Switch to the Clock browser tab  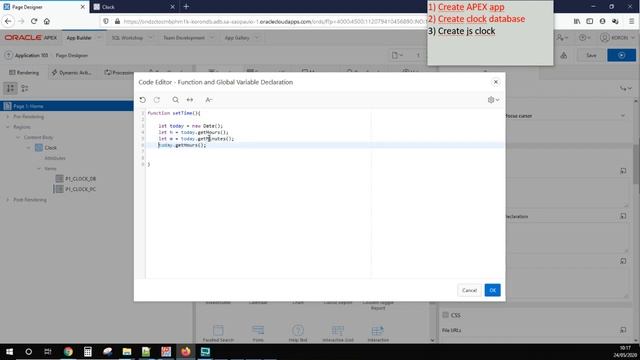[x=133, y=7]
